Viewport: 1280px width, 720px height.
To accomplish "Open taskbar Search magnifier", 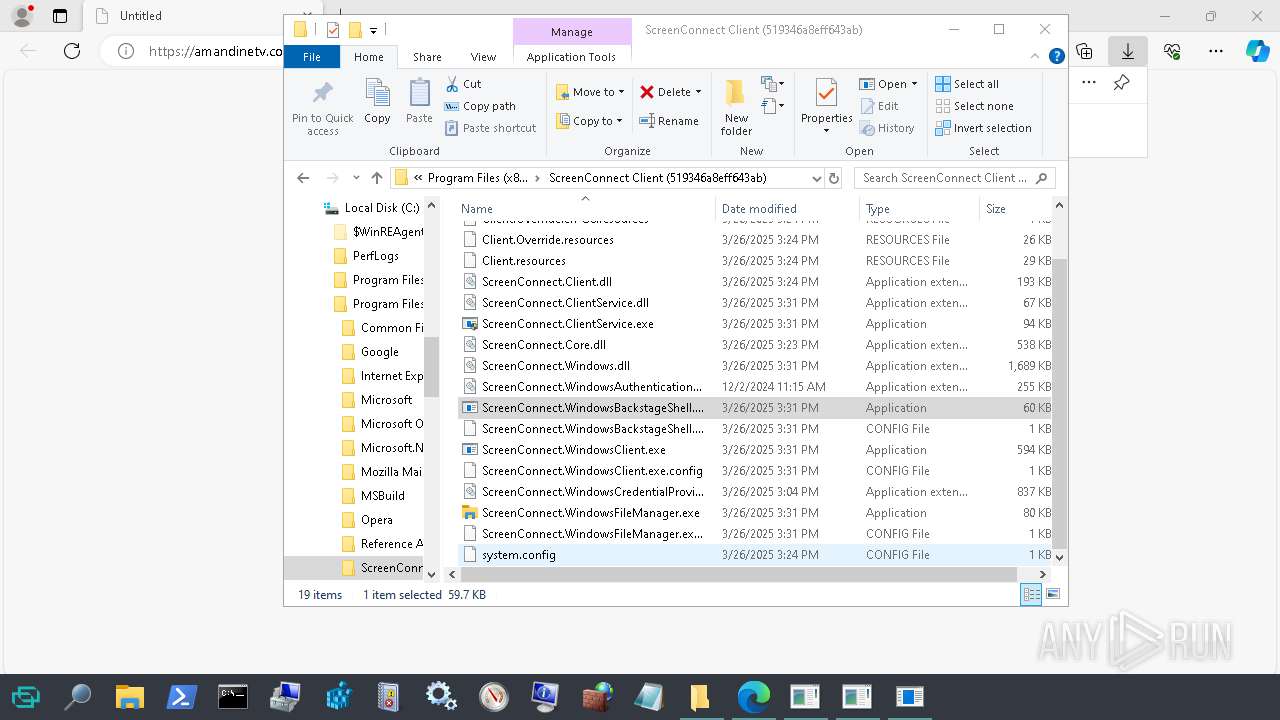I will tap(77, 696).
